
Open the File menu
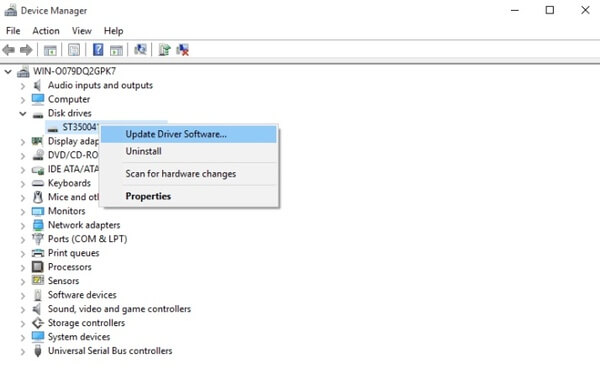(x=13, y=31)
